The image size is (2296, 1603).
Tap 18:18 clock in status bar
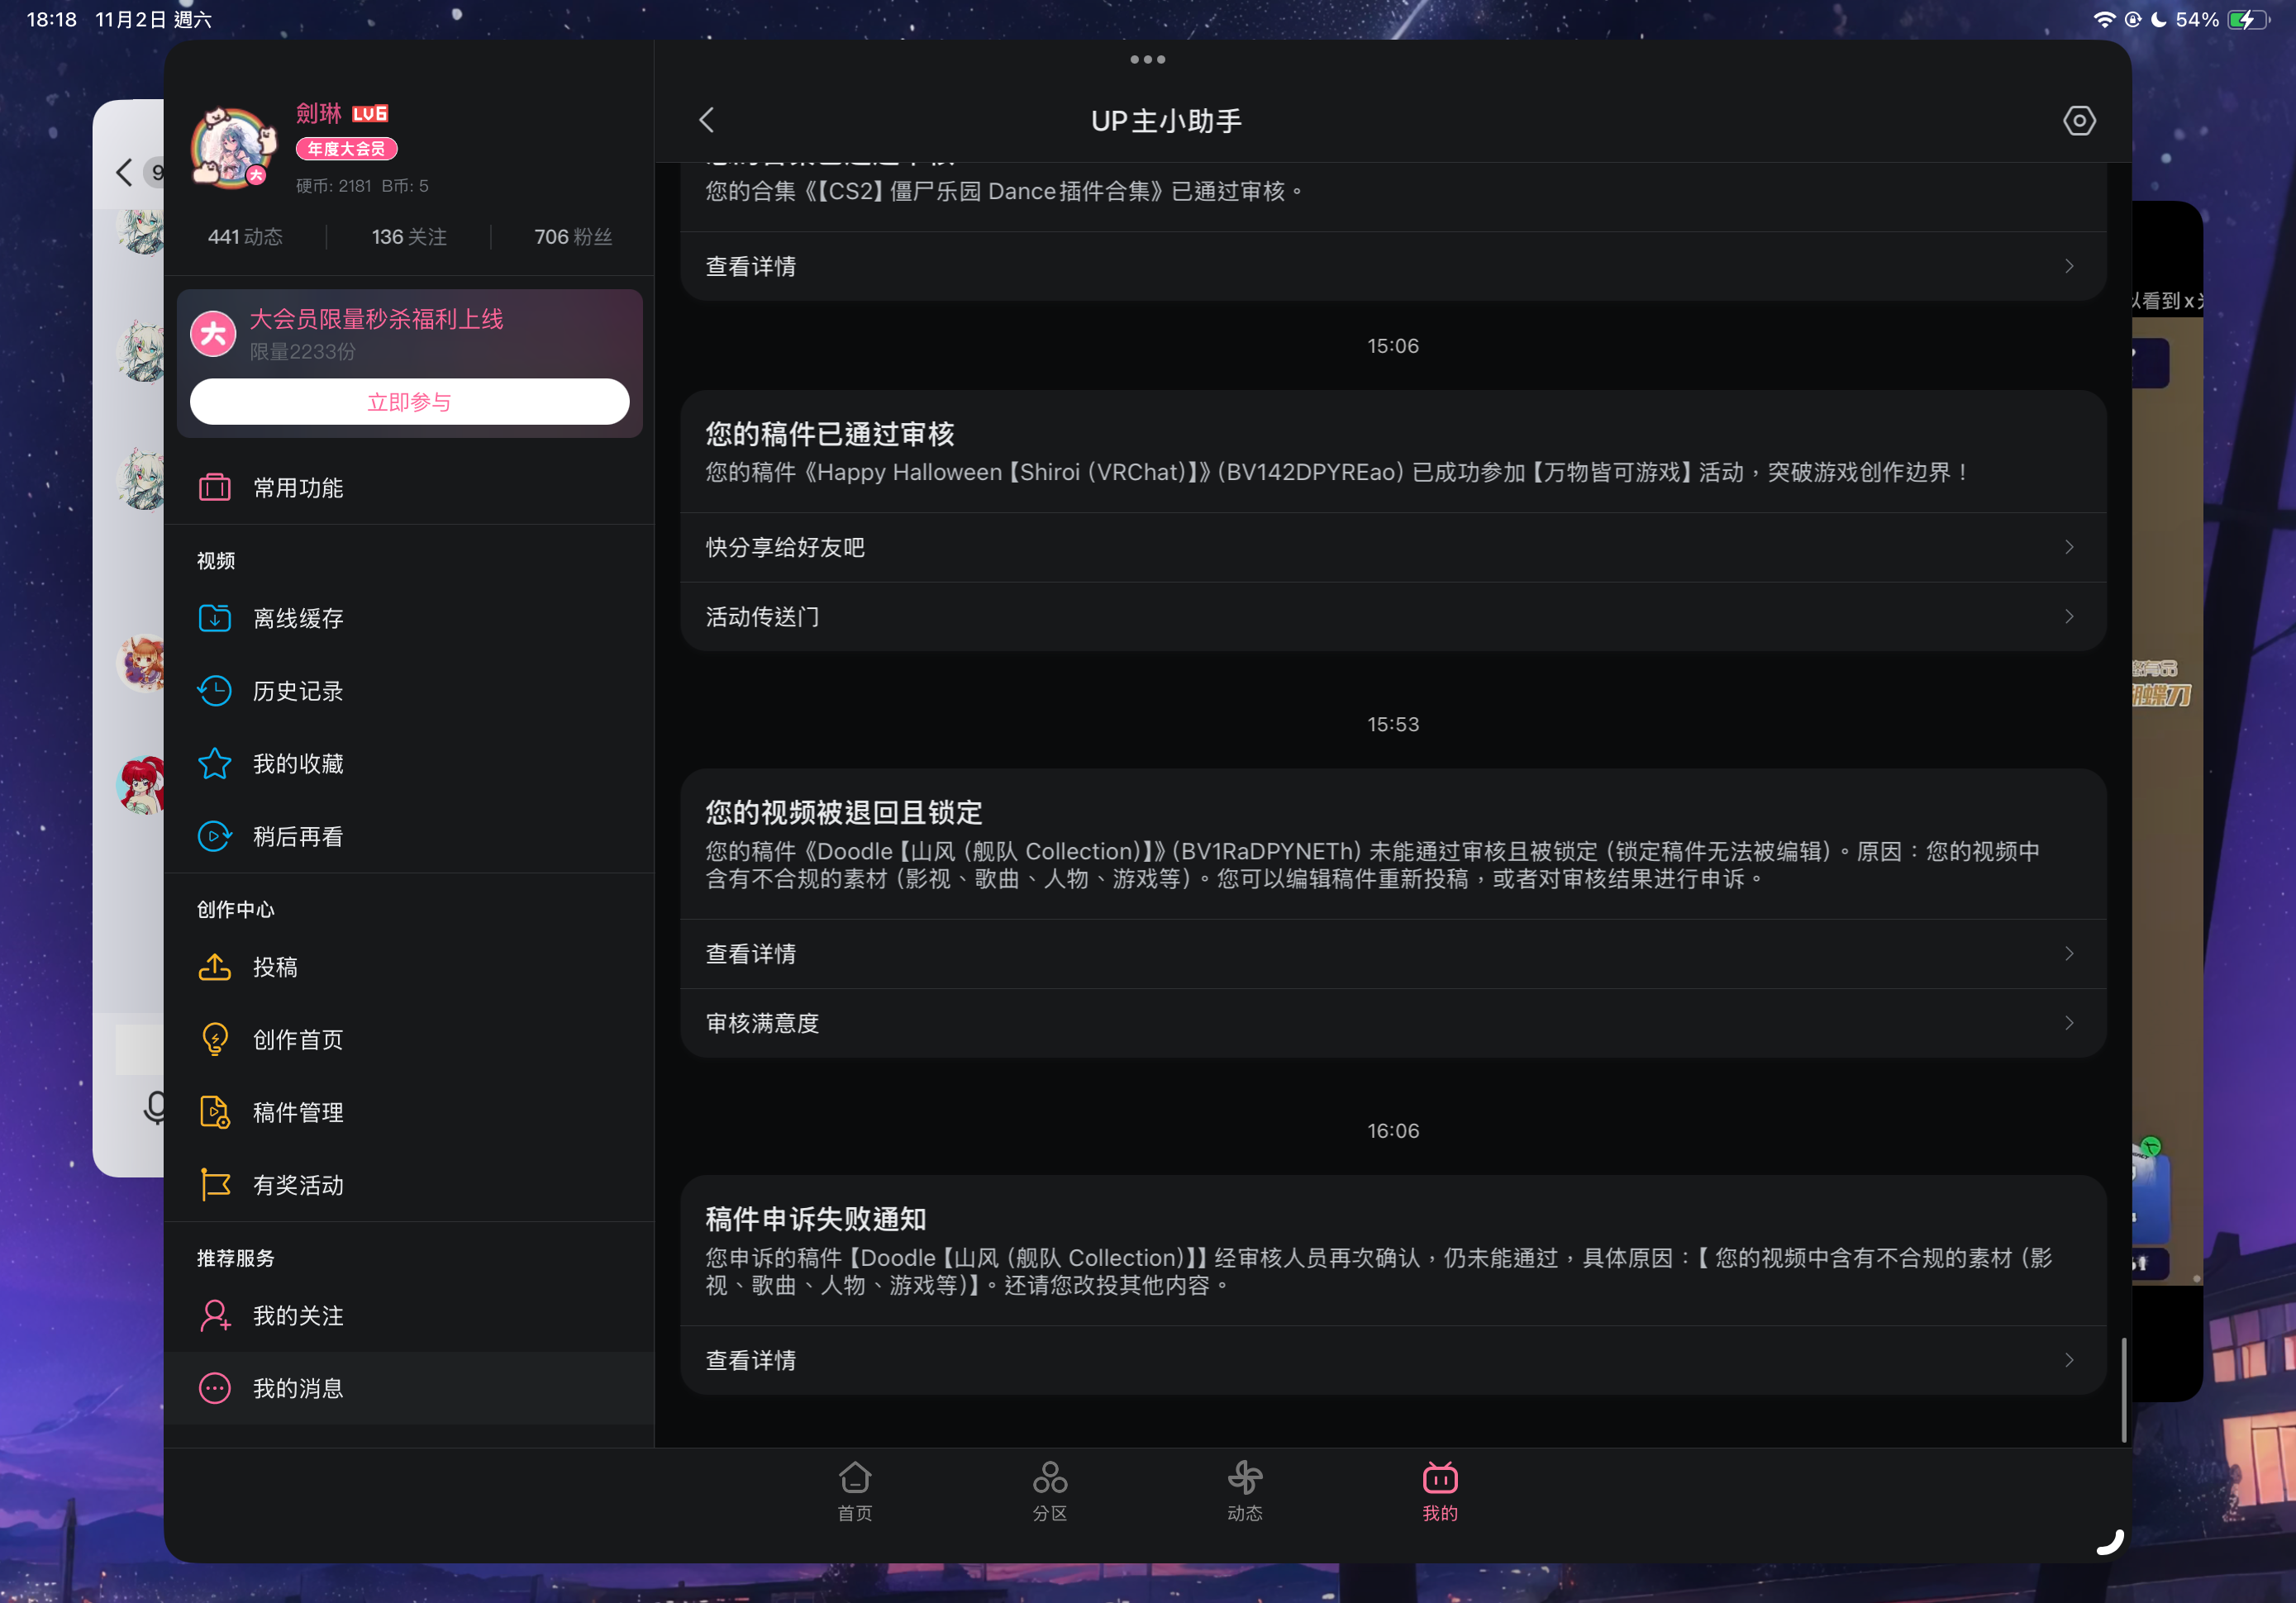[51, 19]
